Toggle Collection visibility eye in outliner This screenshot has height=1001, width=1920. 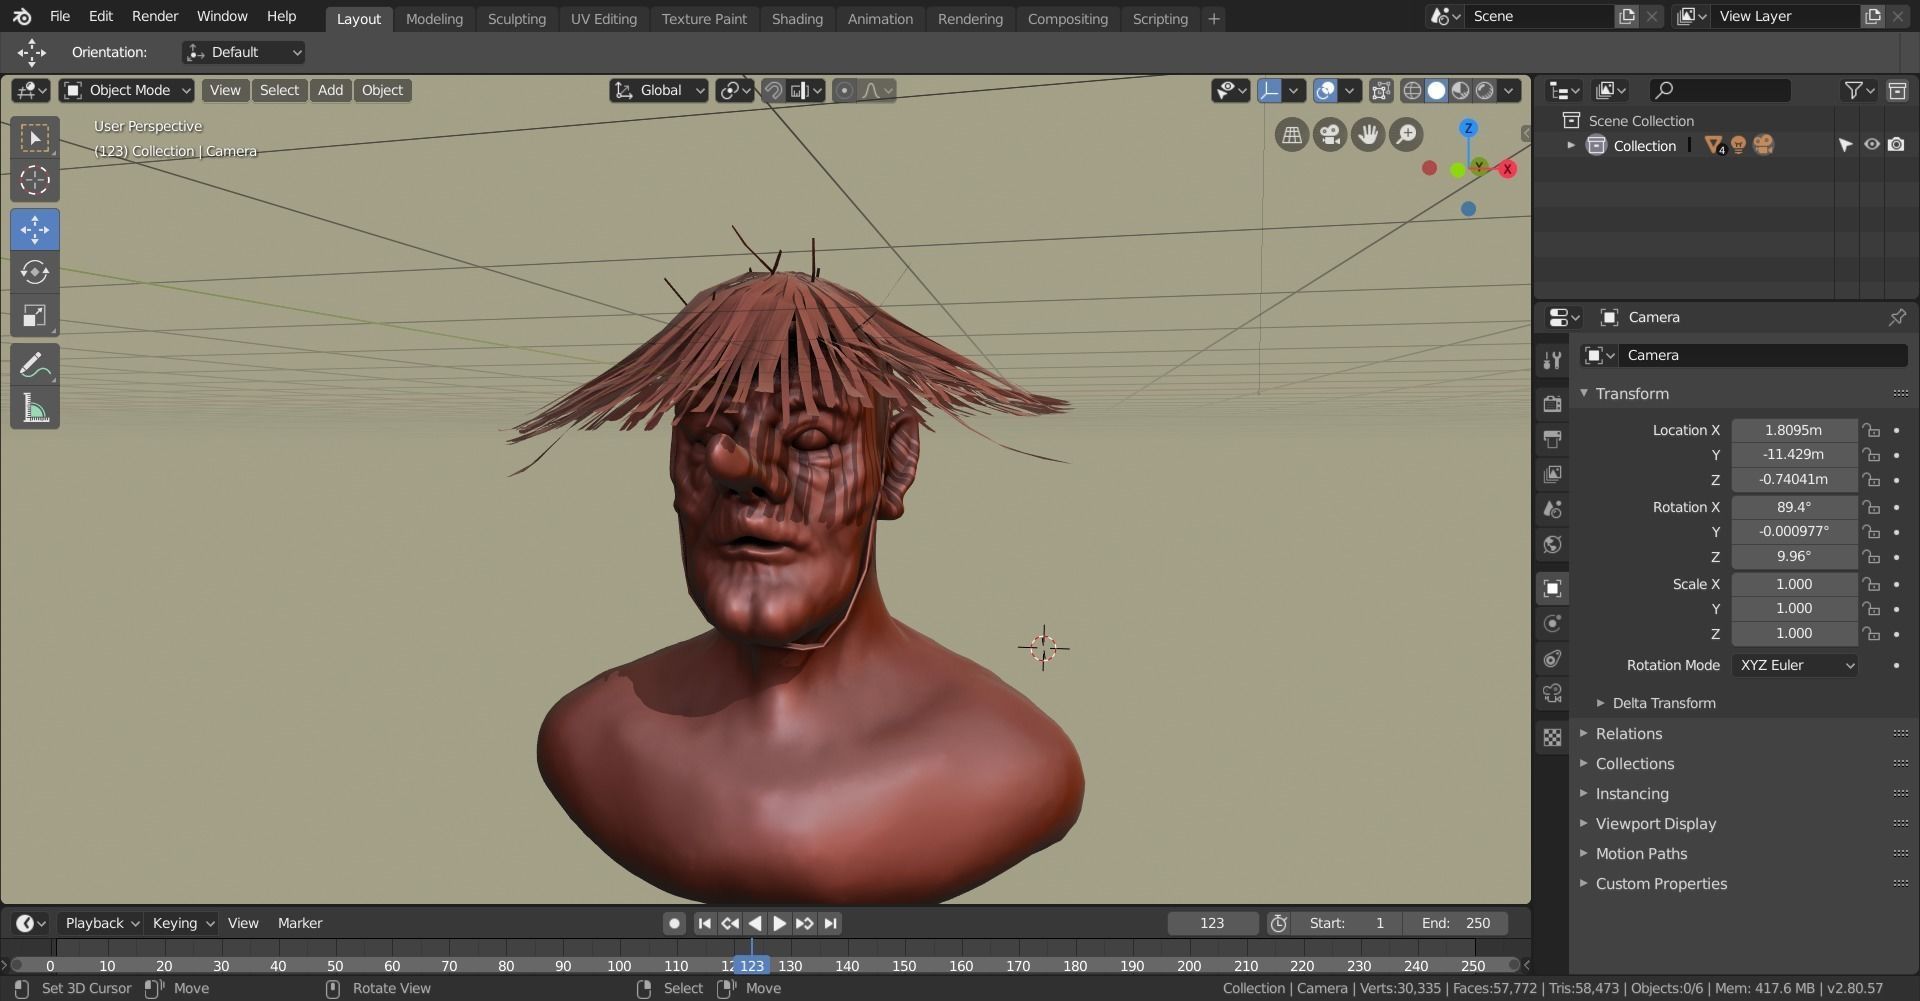tap(1871, 145)
